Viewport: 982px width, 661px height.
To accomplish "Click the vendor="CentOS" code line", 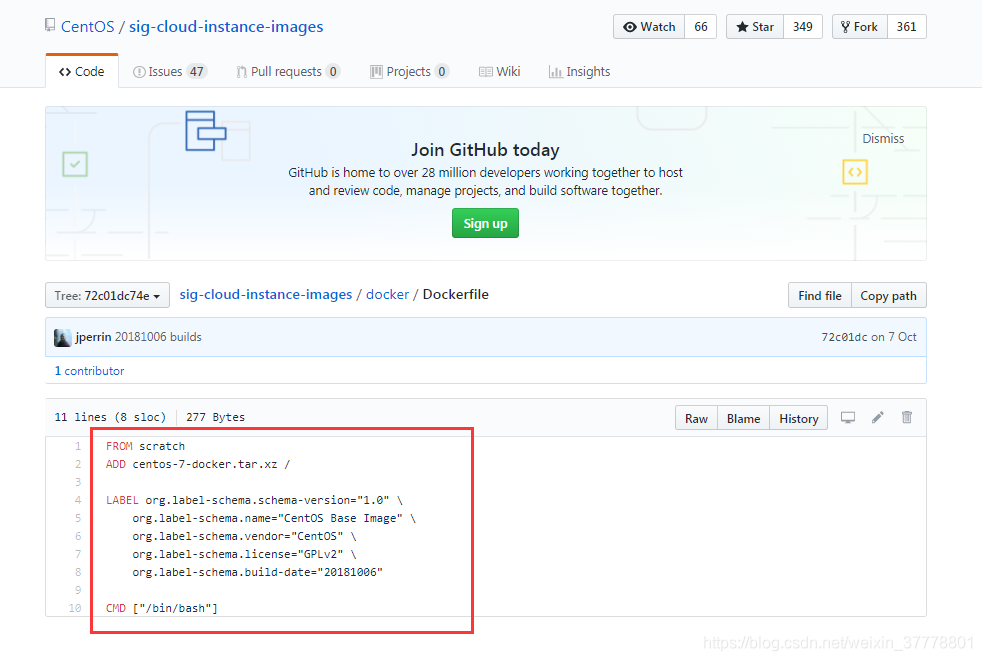I will [x=244, y=536].
